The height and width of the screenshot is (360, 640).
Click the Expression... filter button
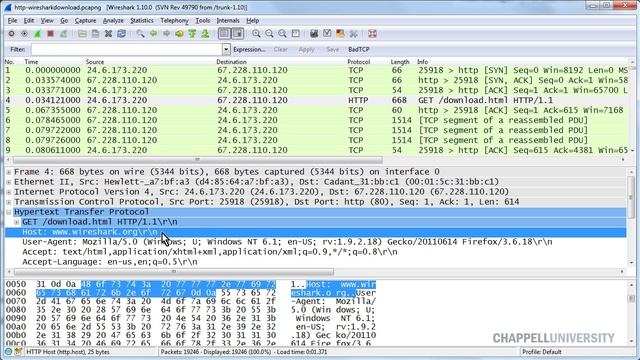pos(249,49)
